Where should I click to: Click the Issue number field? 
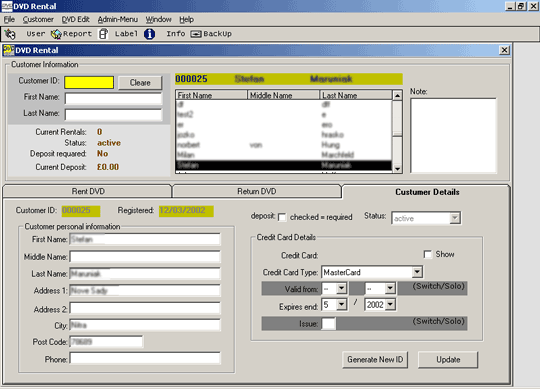328,324
